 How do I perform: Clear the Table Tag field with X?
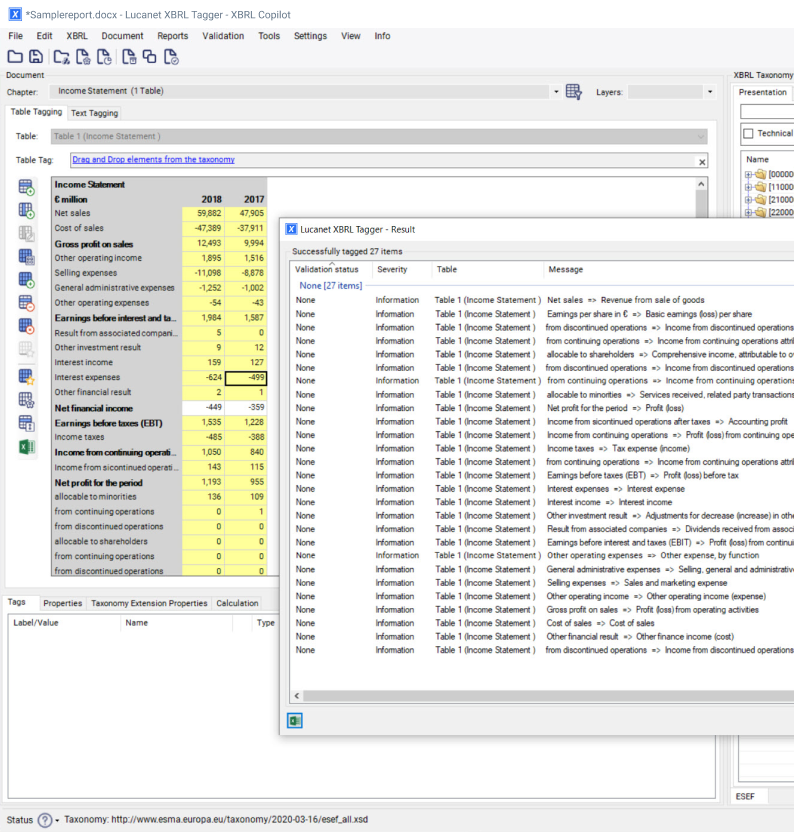click(x=701, y=161)
